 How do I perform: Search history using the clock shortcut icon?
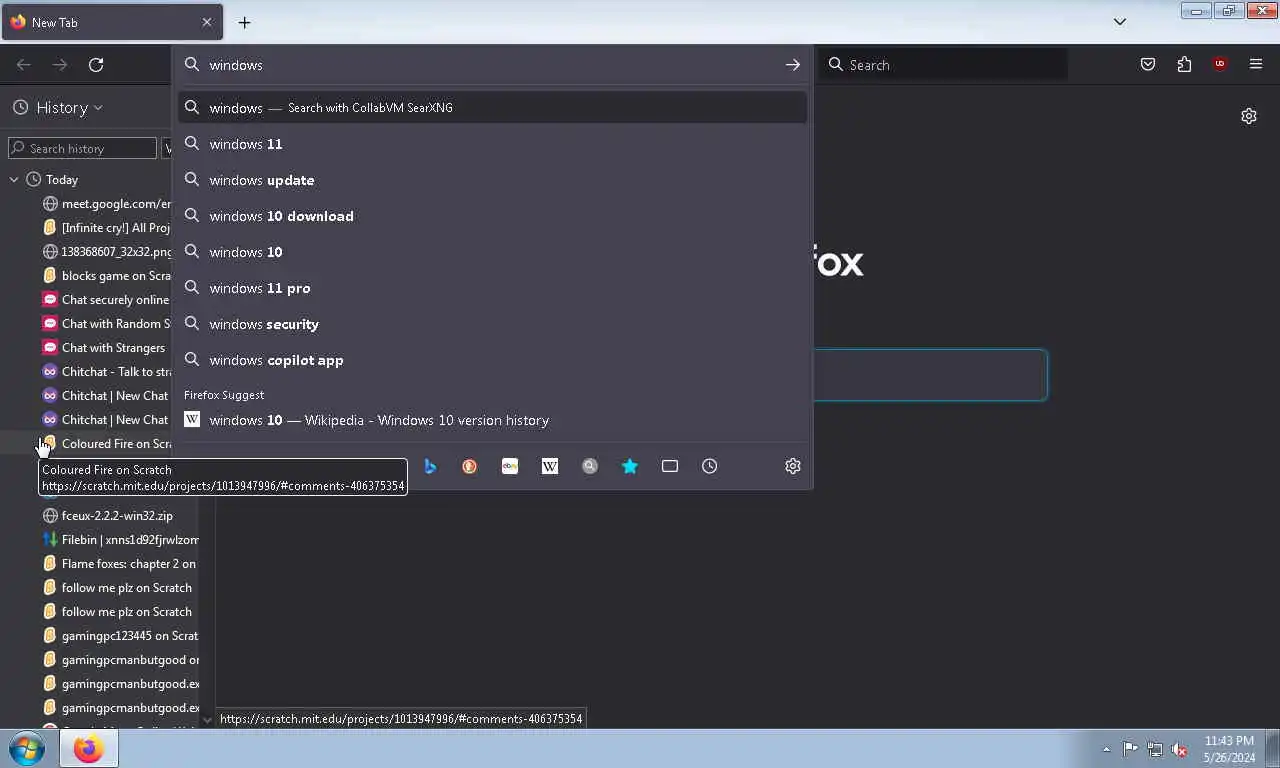tap(710, 466)
